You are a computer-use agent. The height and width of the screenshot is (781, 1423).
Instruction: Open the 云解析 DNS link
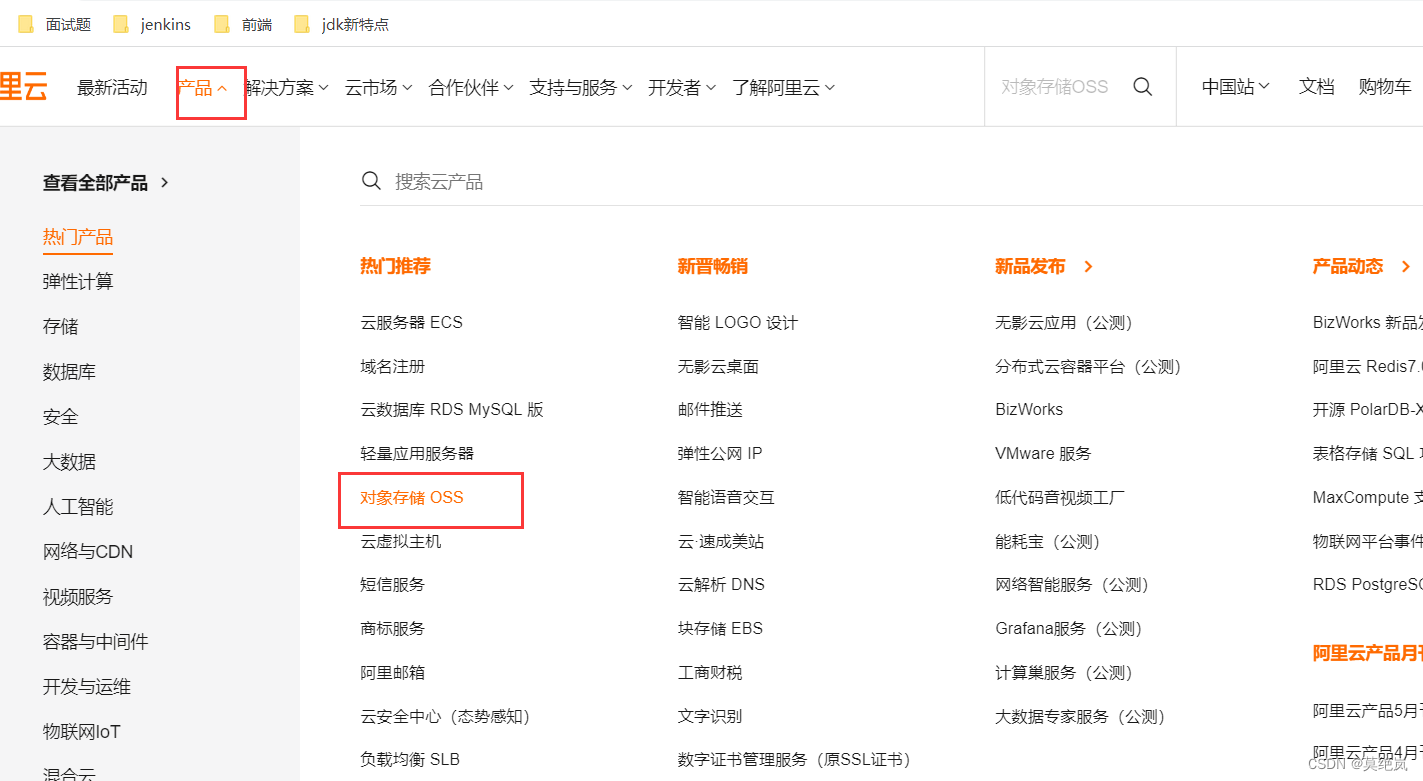click(721, 584)
